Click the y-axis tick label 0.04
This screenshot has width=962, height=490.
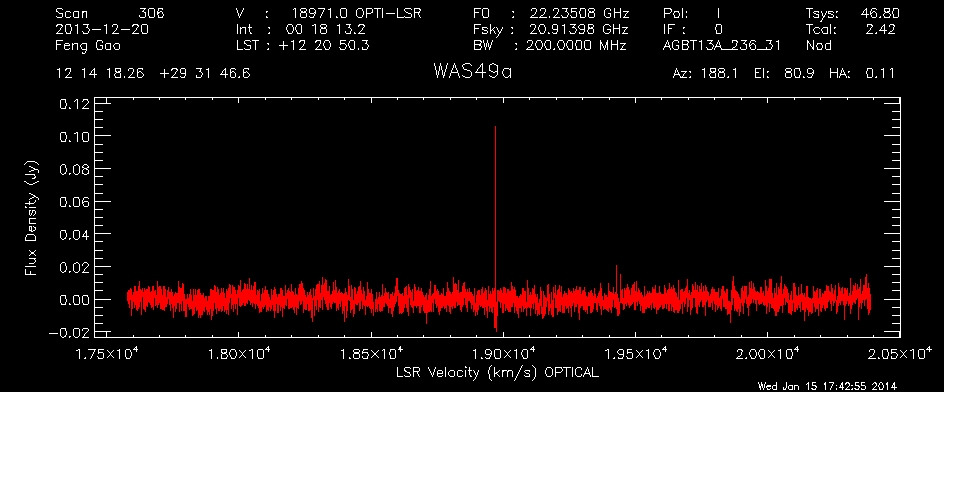click(74, 235)
